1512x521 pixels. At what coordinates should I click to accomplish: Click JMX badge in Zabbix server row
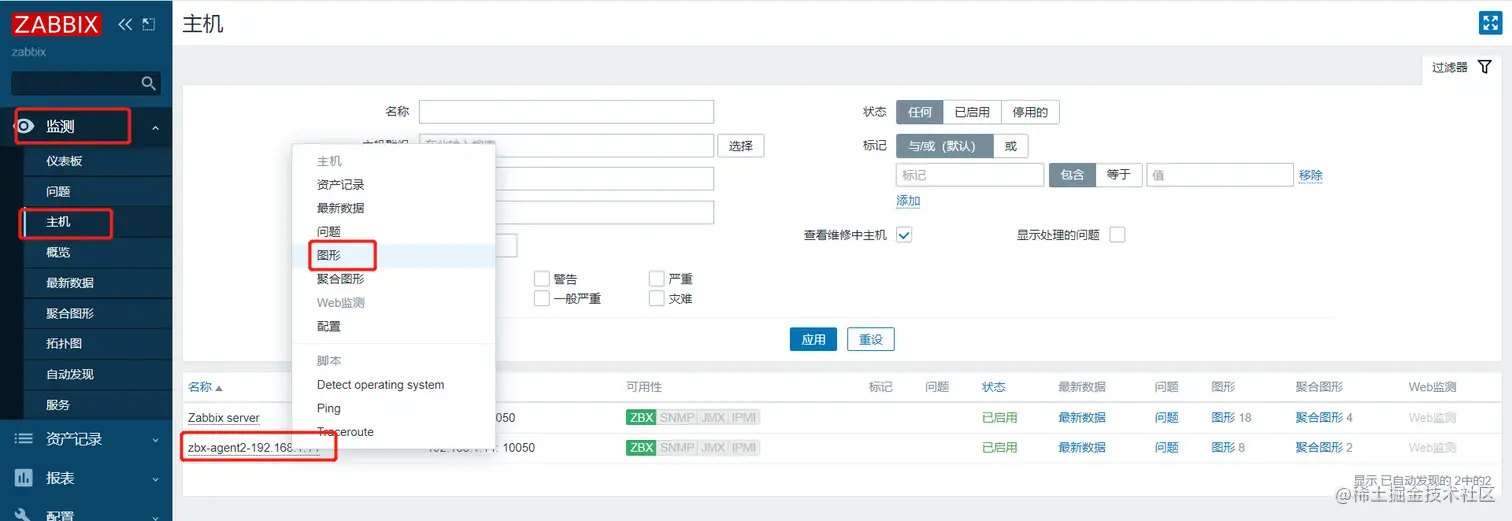[712, 417]
